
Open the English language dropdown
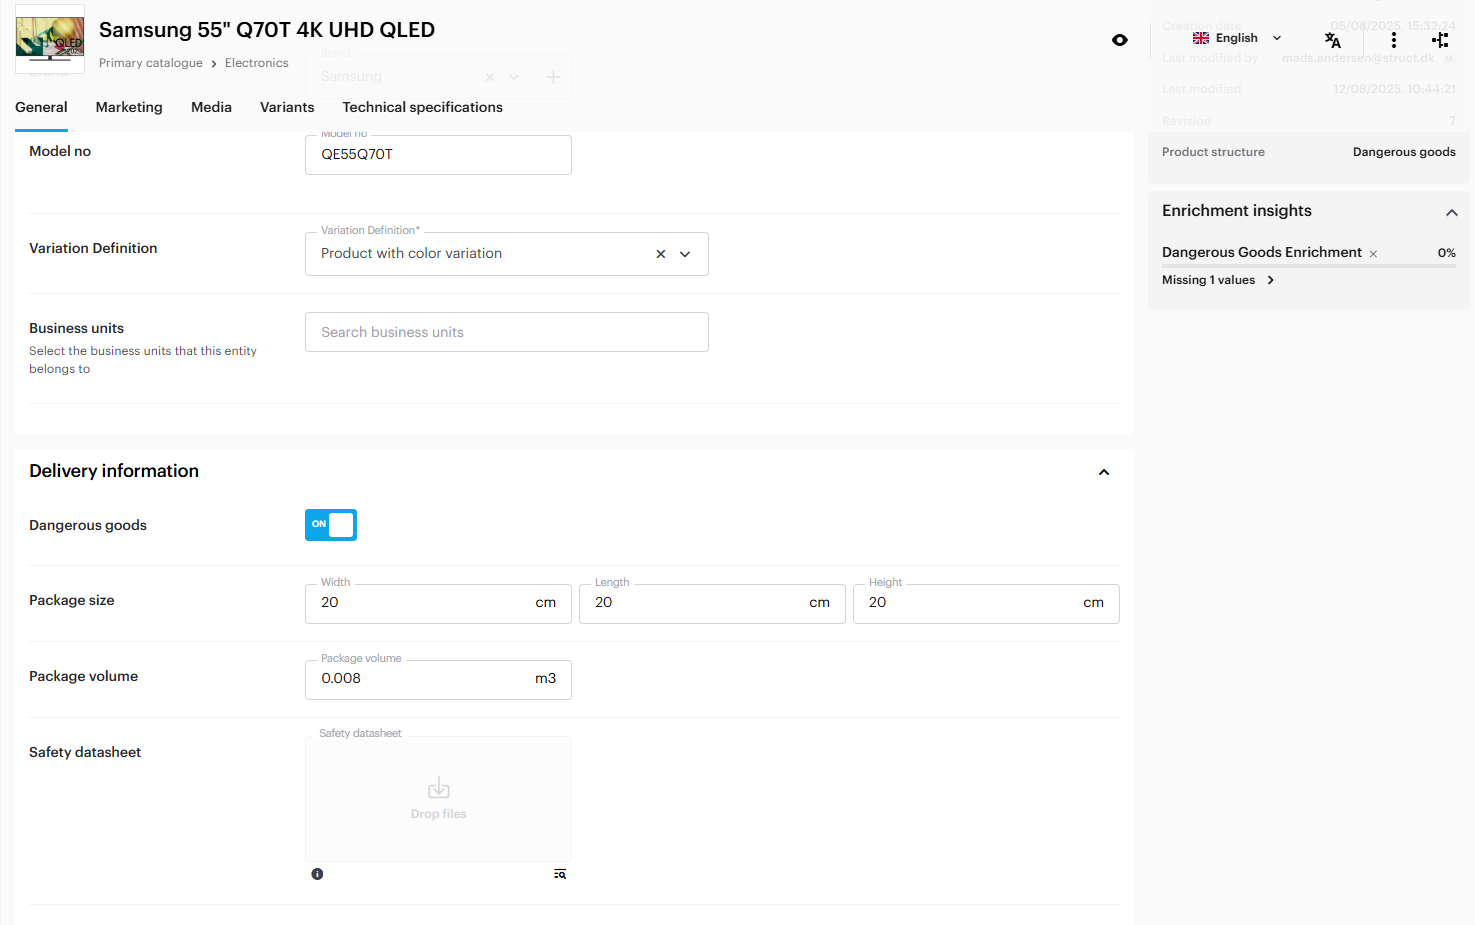point(1237,38)
